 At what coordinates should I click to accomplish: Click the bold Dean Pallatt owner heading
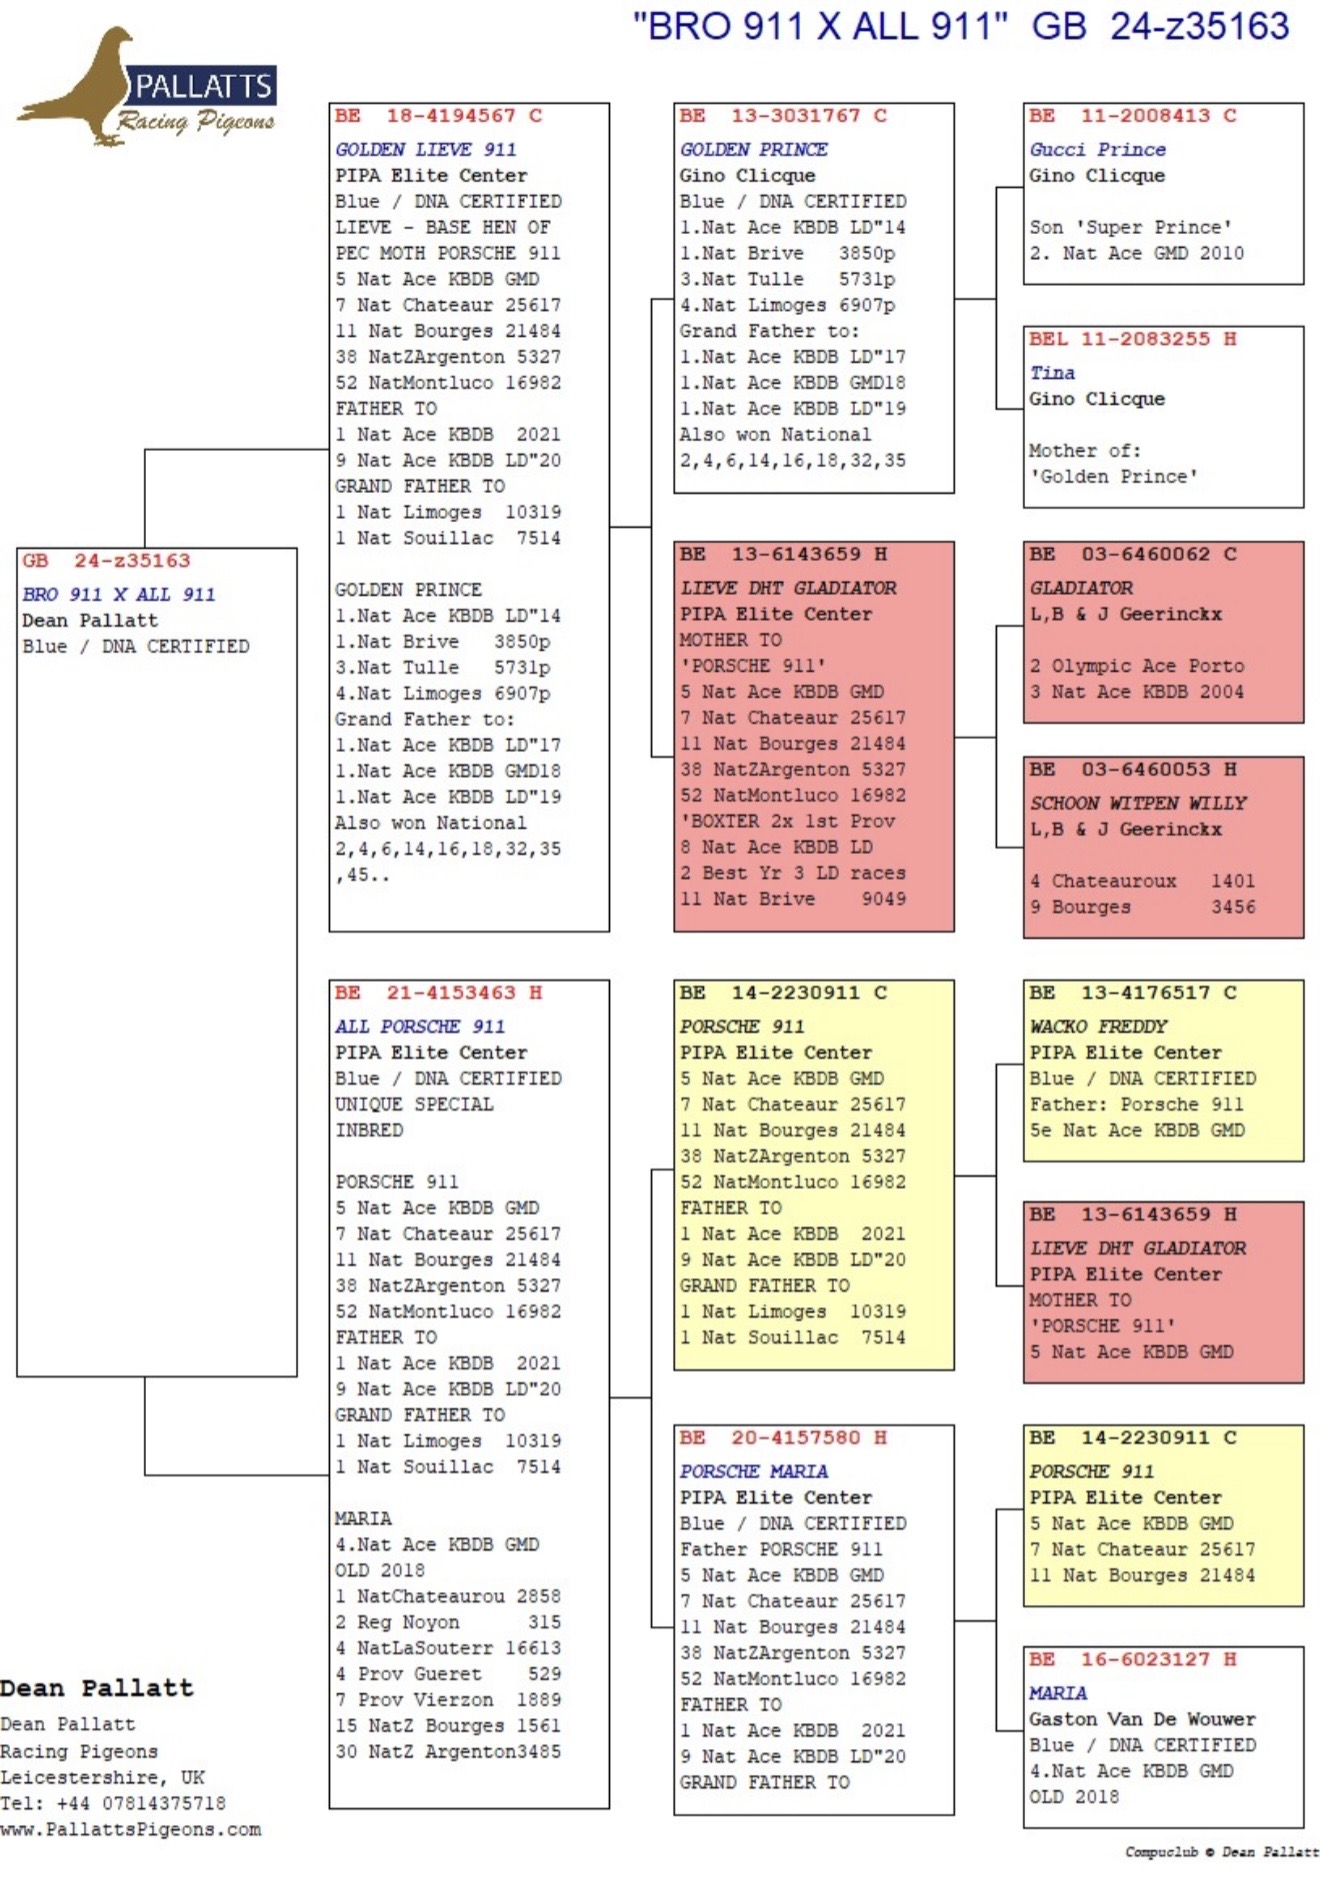tap(96, 1688)
